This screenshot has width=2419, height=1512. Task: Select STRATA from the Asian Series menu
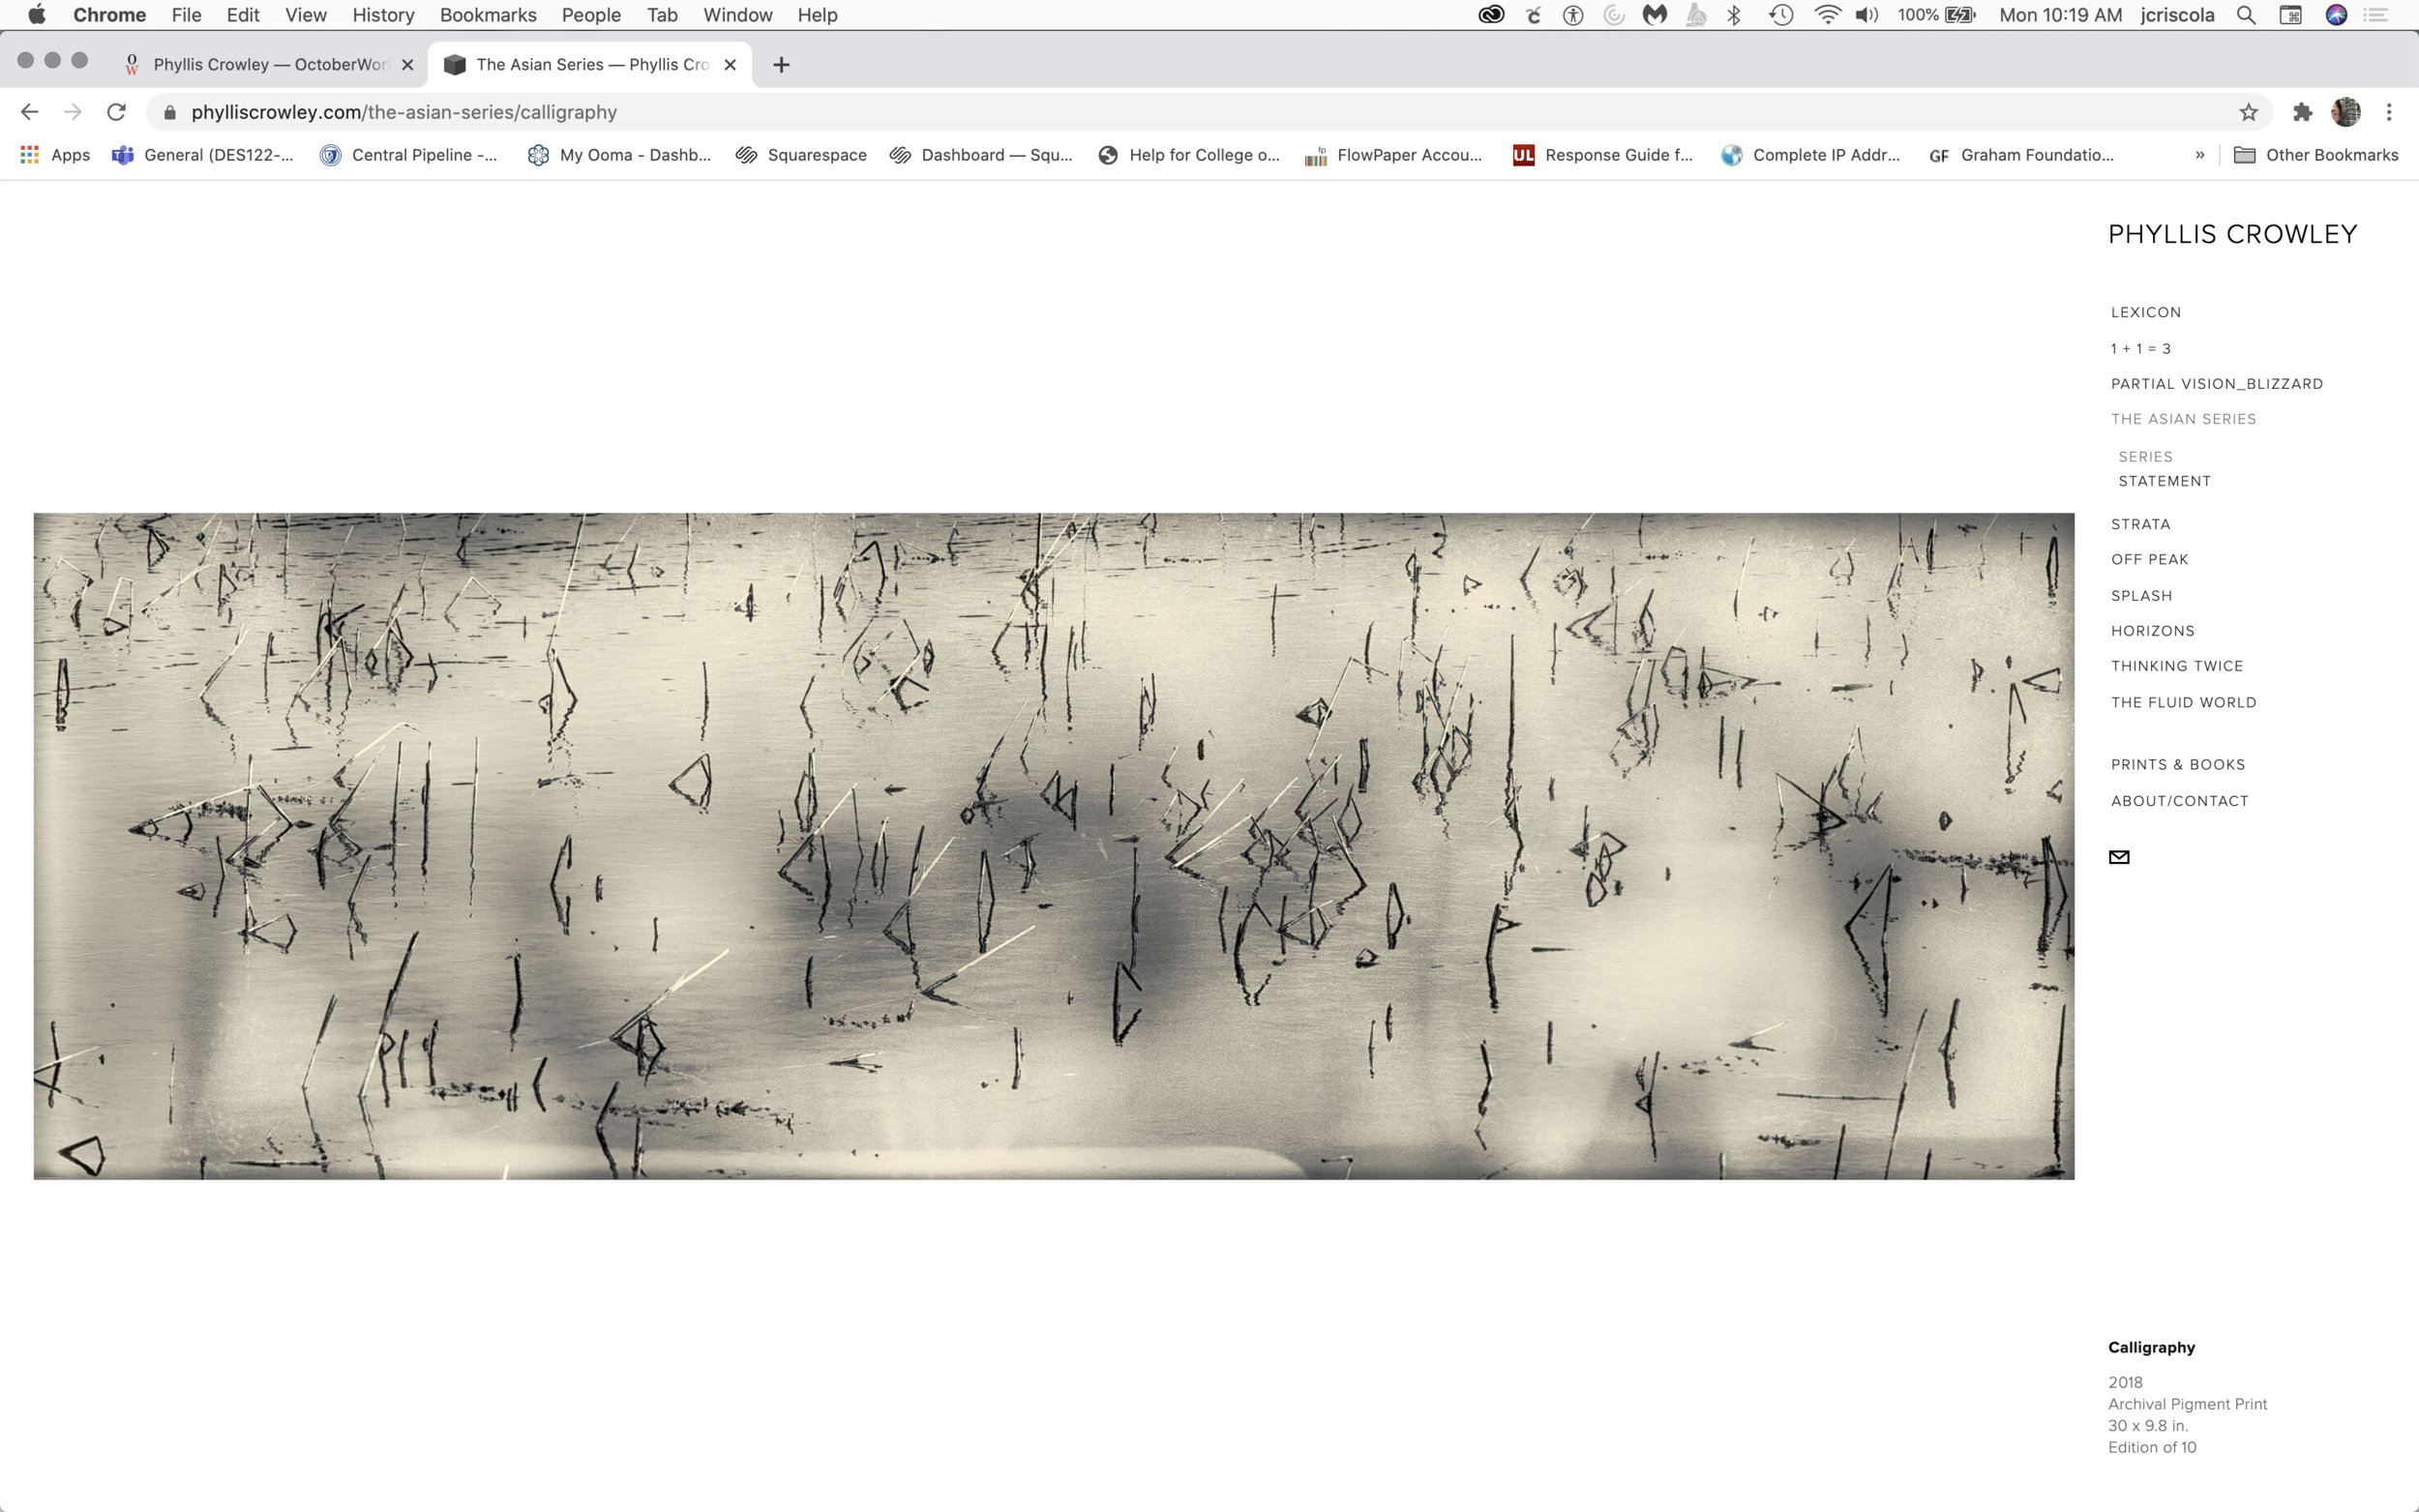pos(2138,524)
